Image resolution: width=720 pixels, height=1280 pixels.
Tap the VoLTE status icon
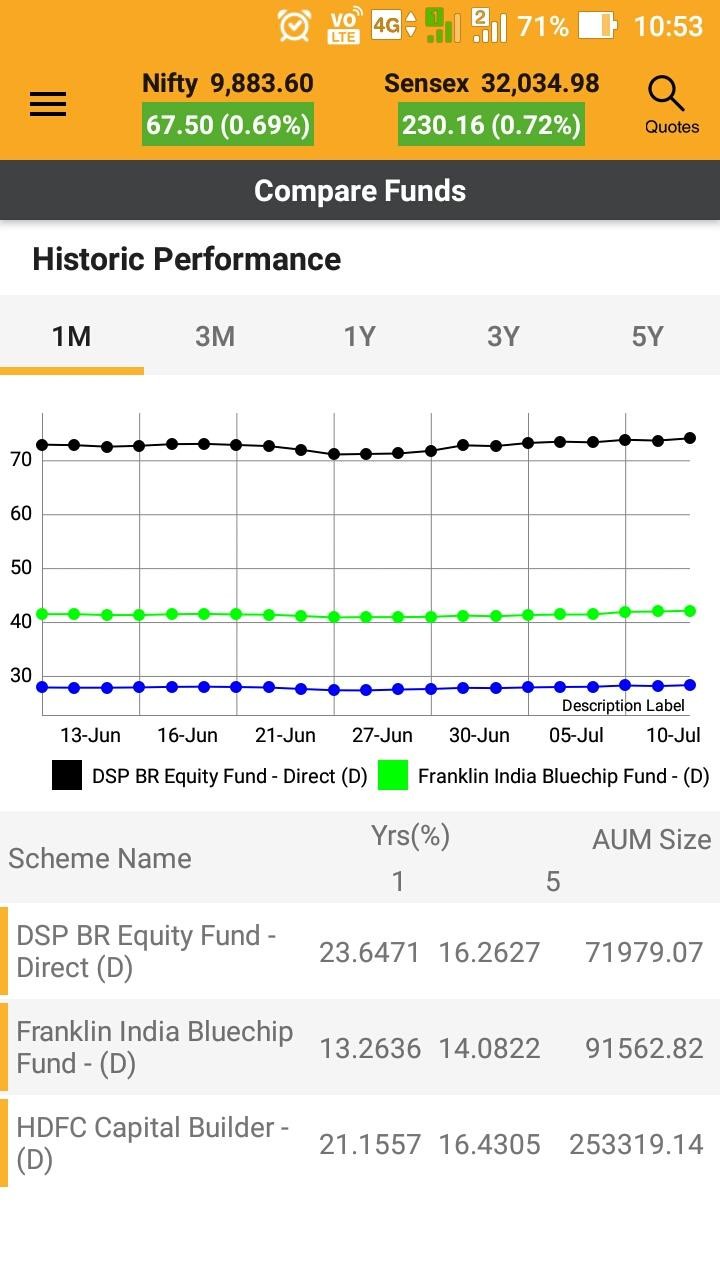pos(344,26)
